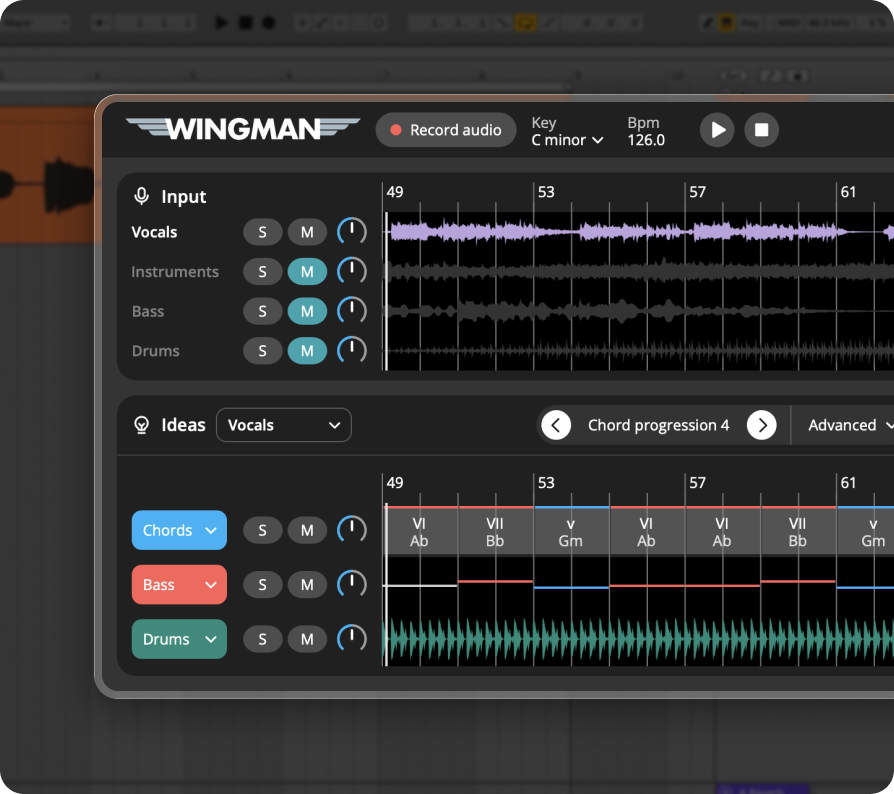Adjust the Drums idea volume knob
Viewport: 894px width, 794px height.
pyautogui.click(x=352, y=639)
